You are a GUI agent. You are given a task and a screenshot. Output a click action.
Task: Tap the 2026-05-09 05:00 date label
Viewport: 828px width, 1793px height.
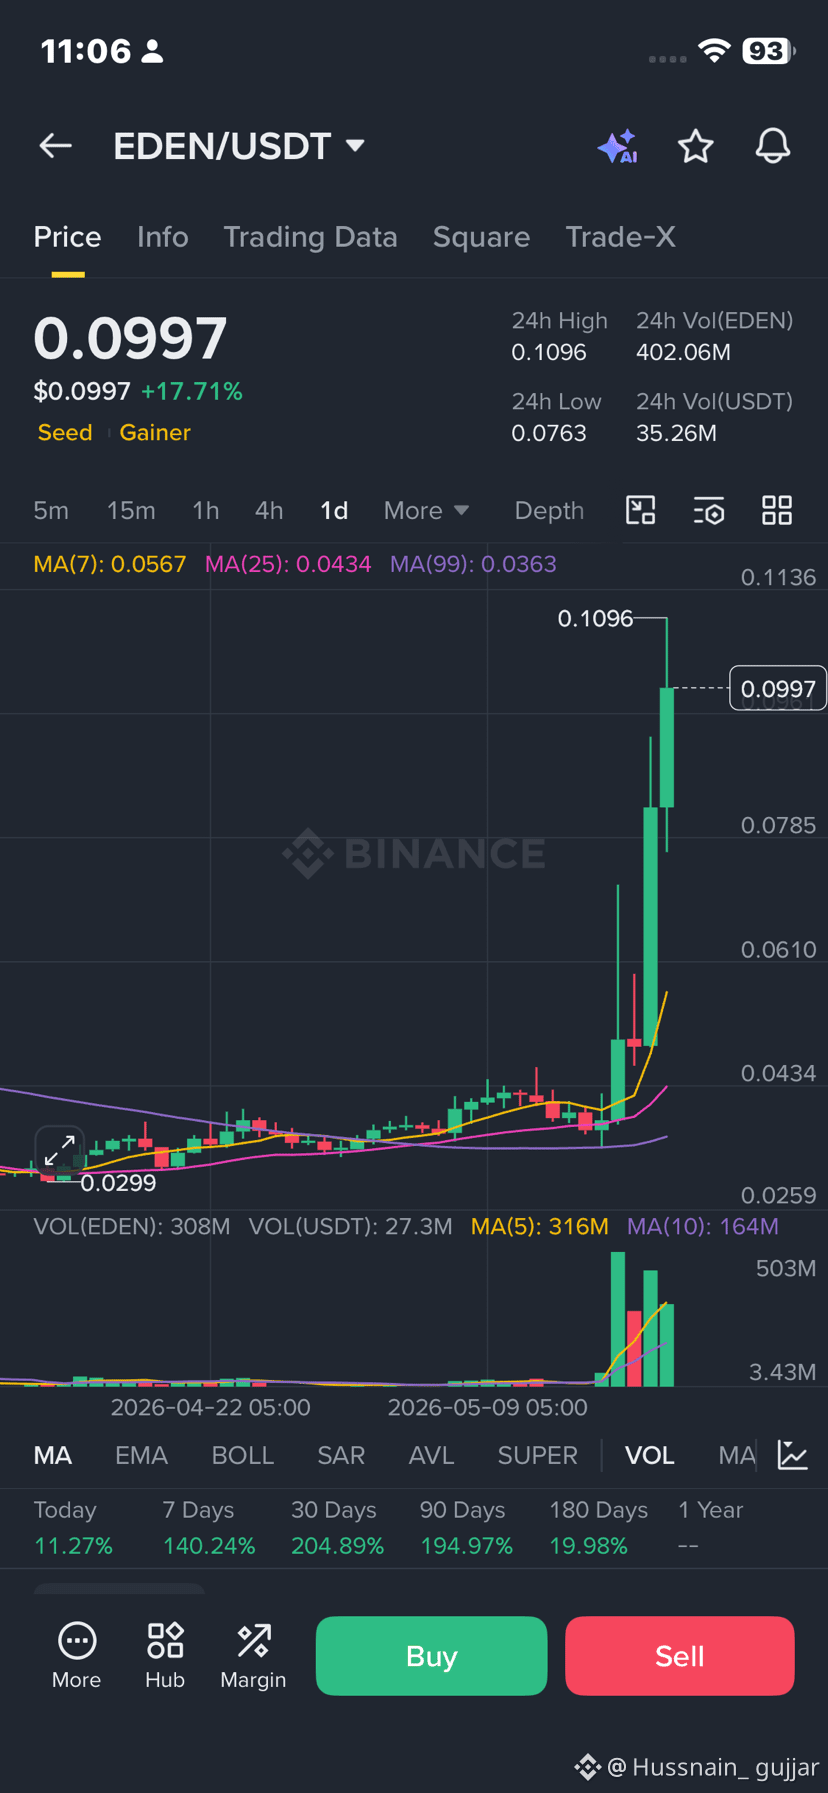(x=488, y=1407)
